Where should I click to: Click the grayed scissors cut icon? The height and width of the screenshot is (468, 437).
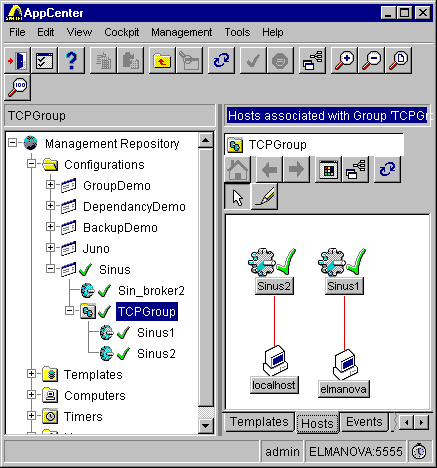click(x=189, y=60)
